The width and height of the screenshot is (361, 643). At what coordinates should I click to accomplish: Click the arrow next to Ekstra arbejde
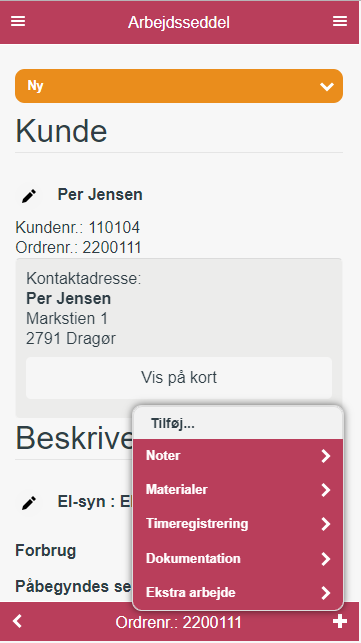point(326,593)
